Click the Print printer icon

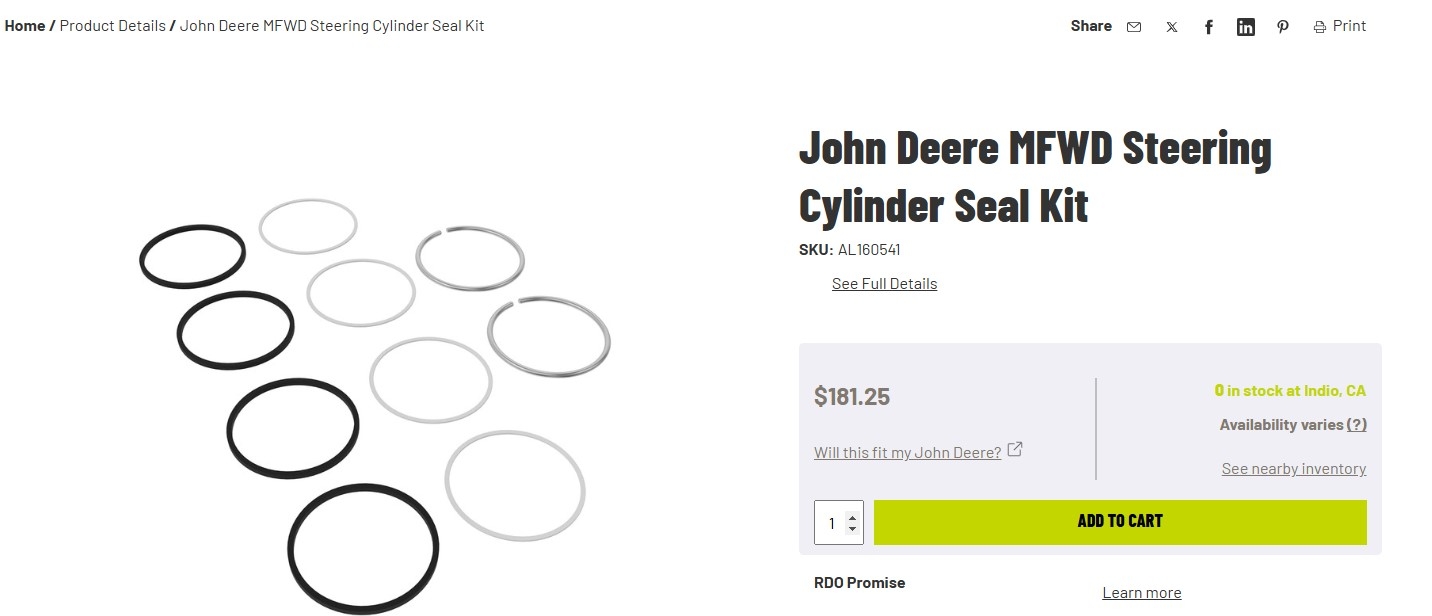pos(1320,27)
